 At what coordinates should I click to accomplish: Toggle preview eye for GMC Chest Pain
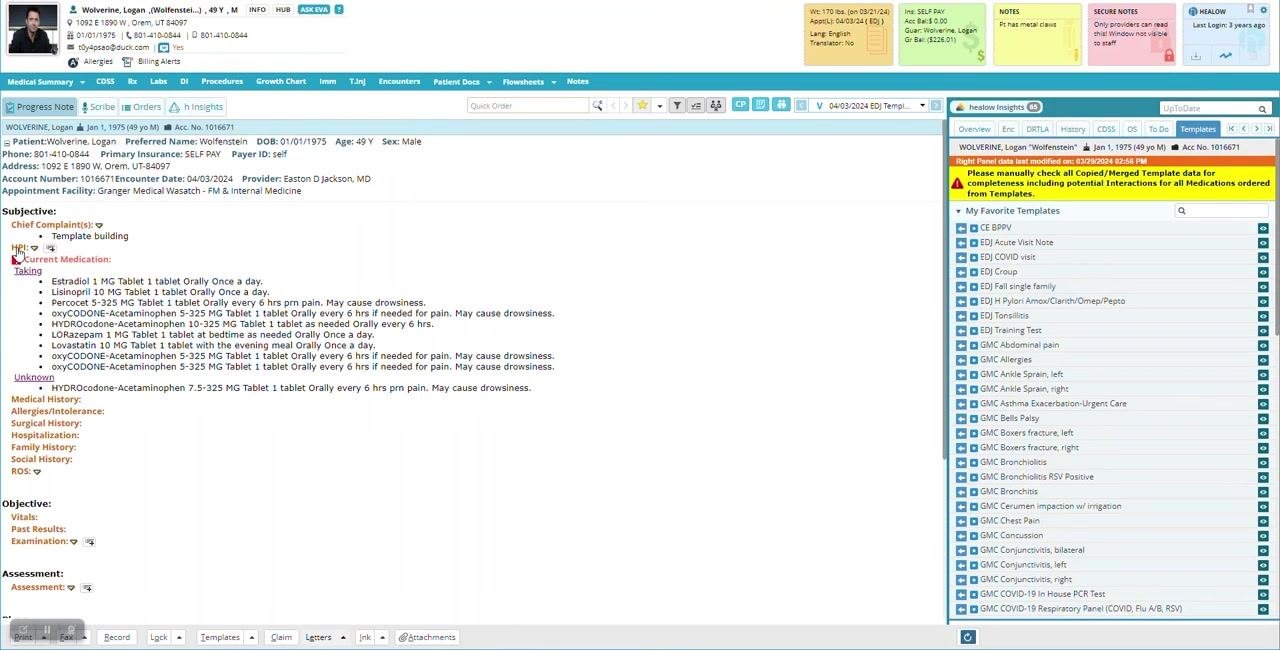(1263, 521)
